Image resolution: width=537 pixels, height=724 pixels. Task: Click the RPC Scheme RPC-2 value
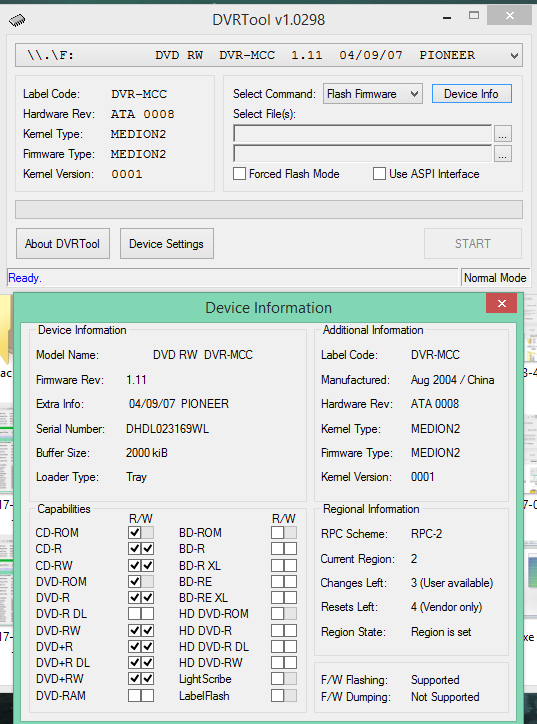point(426,534)
